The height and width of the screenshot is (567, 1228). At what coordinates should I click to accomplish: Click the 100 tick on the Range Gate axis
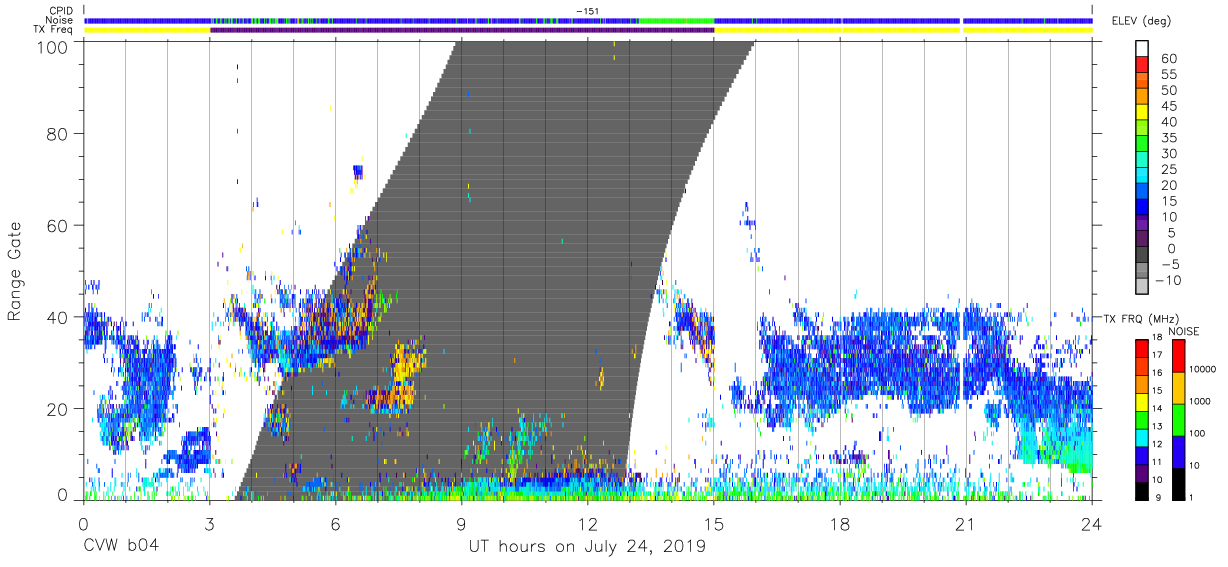pyautogui.click(x=52, y=47)
